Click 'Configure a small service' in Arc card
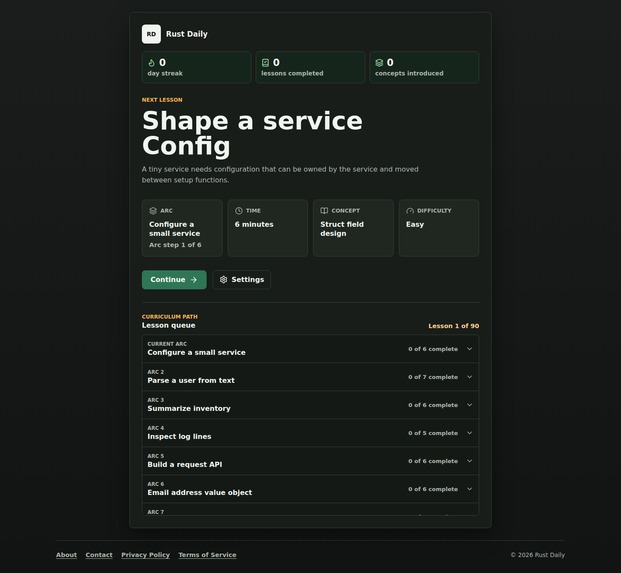Image resolution: width=621 pixels, height=573 pixels. (174, 229)
